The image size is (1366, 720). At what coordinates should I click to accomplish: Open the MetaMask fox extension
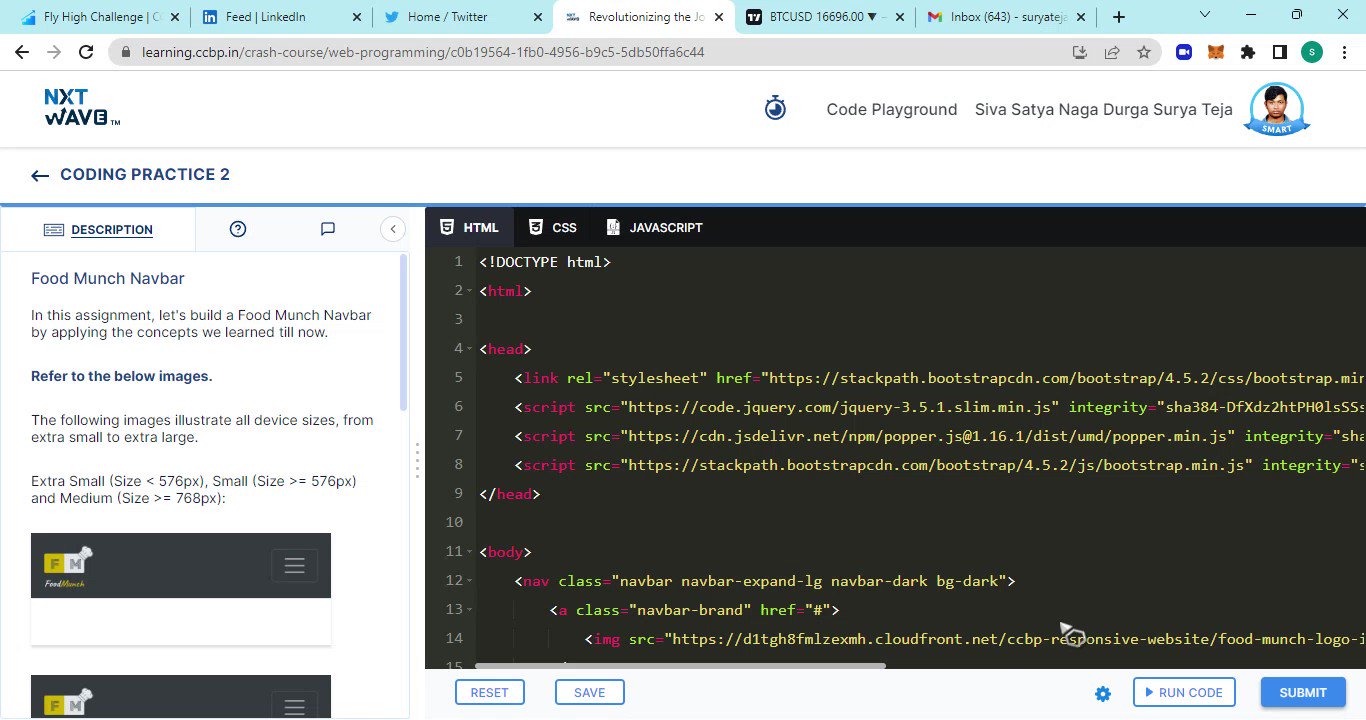pyautogui.click(x=1215, y=52)
